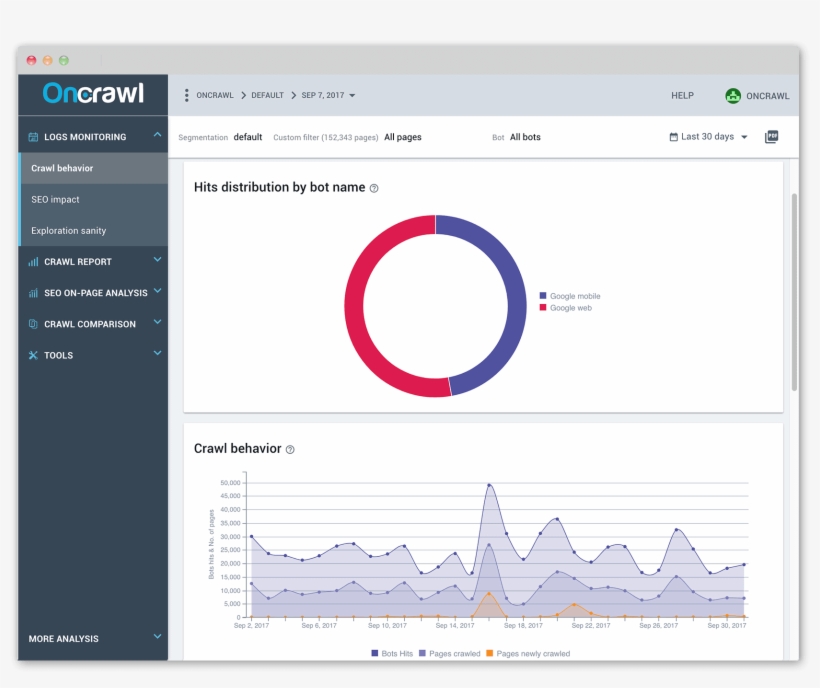Toggle Bots Hits series in chart legend
This screenshot has height=688, width=820.
[395, 653]
